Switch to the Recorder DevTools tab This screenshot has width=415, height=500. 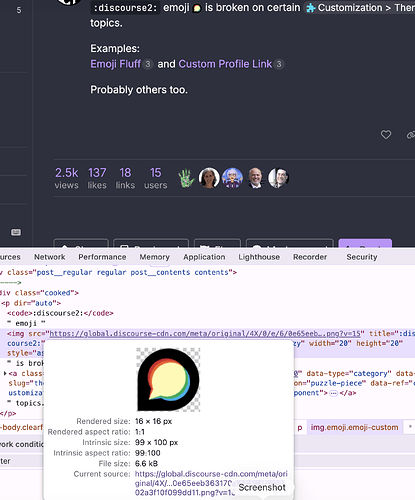[310, 257]
